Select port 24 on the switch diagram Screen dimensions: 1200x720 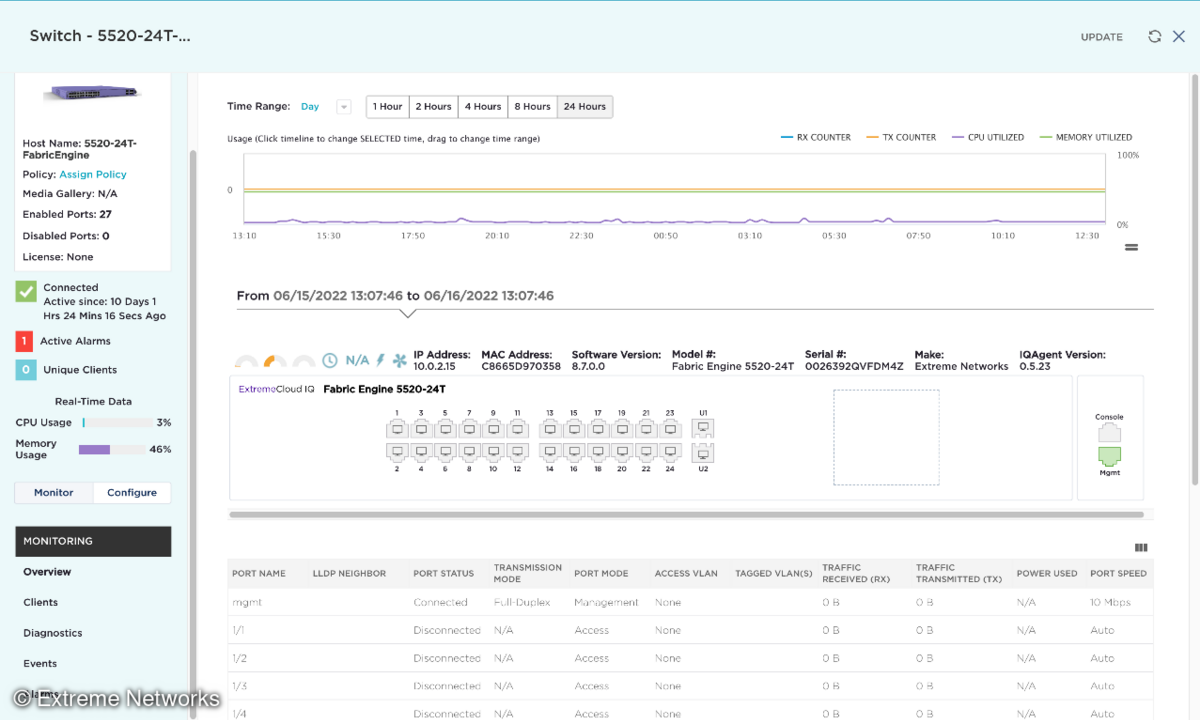(670, 451)
